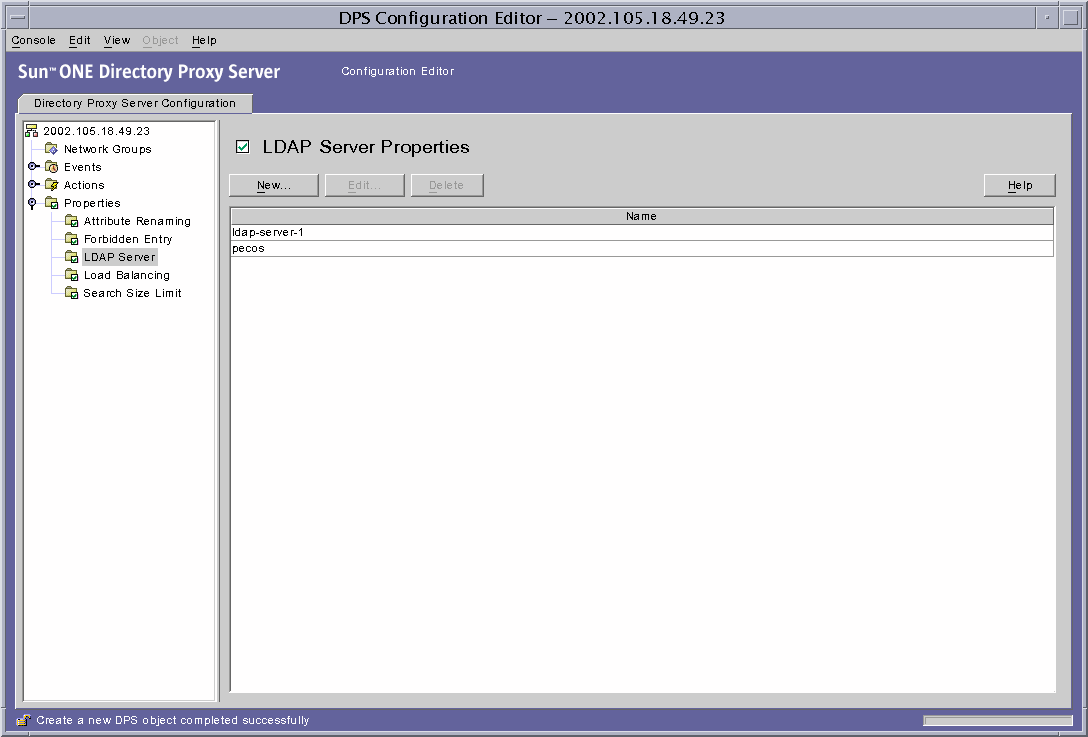Click the New button
This screenshot has height=737, width=1088.
coord(273,185)
